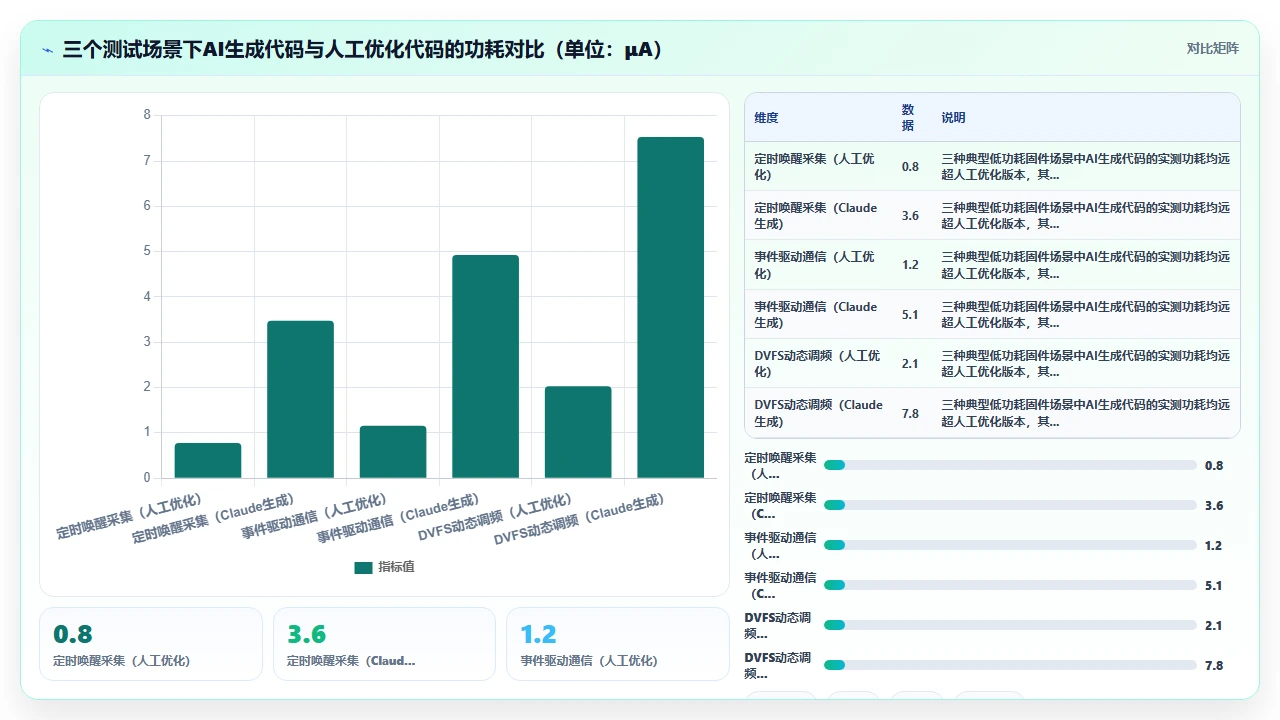Select table cell DVFS动态调频（Claude生成）
The width and height of the screenshot is (1280, 720).
click(816, 413)
